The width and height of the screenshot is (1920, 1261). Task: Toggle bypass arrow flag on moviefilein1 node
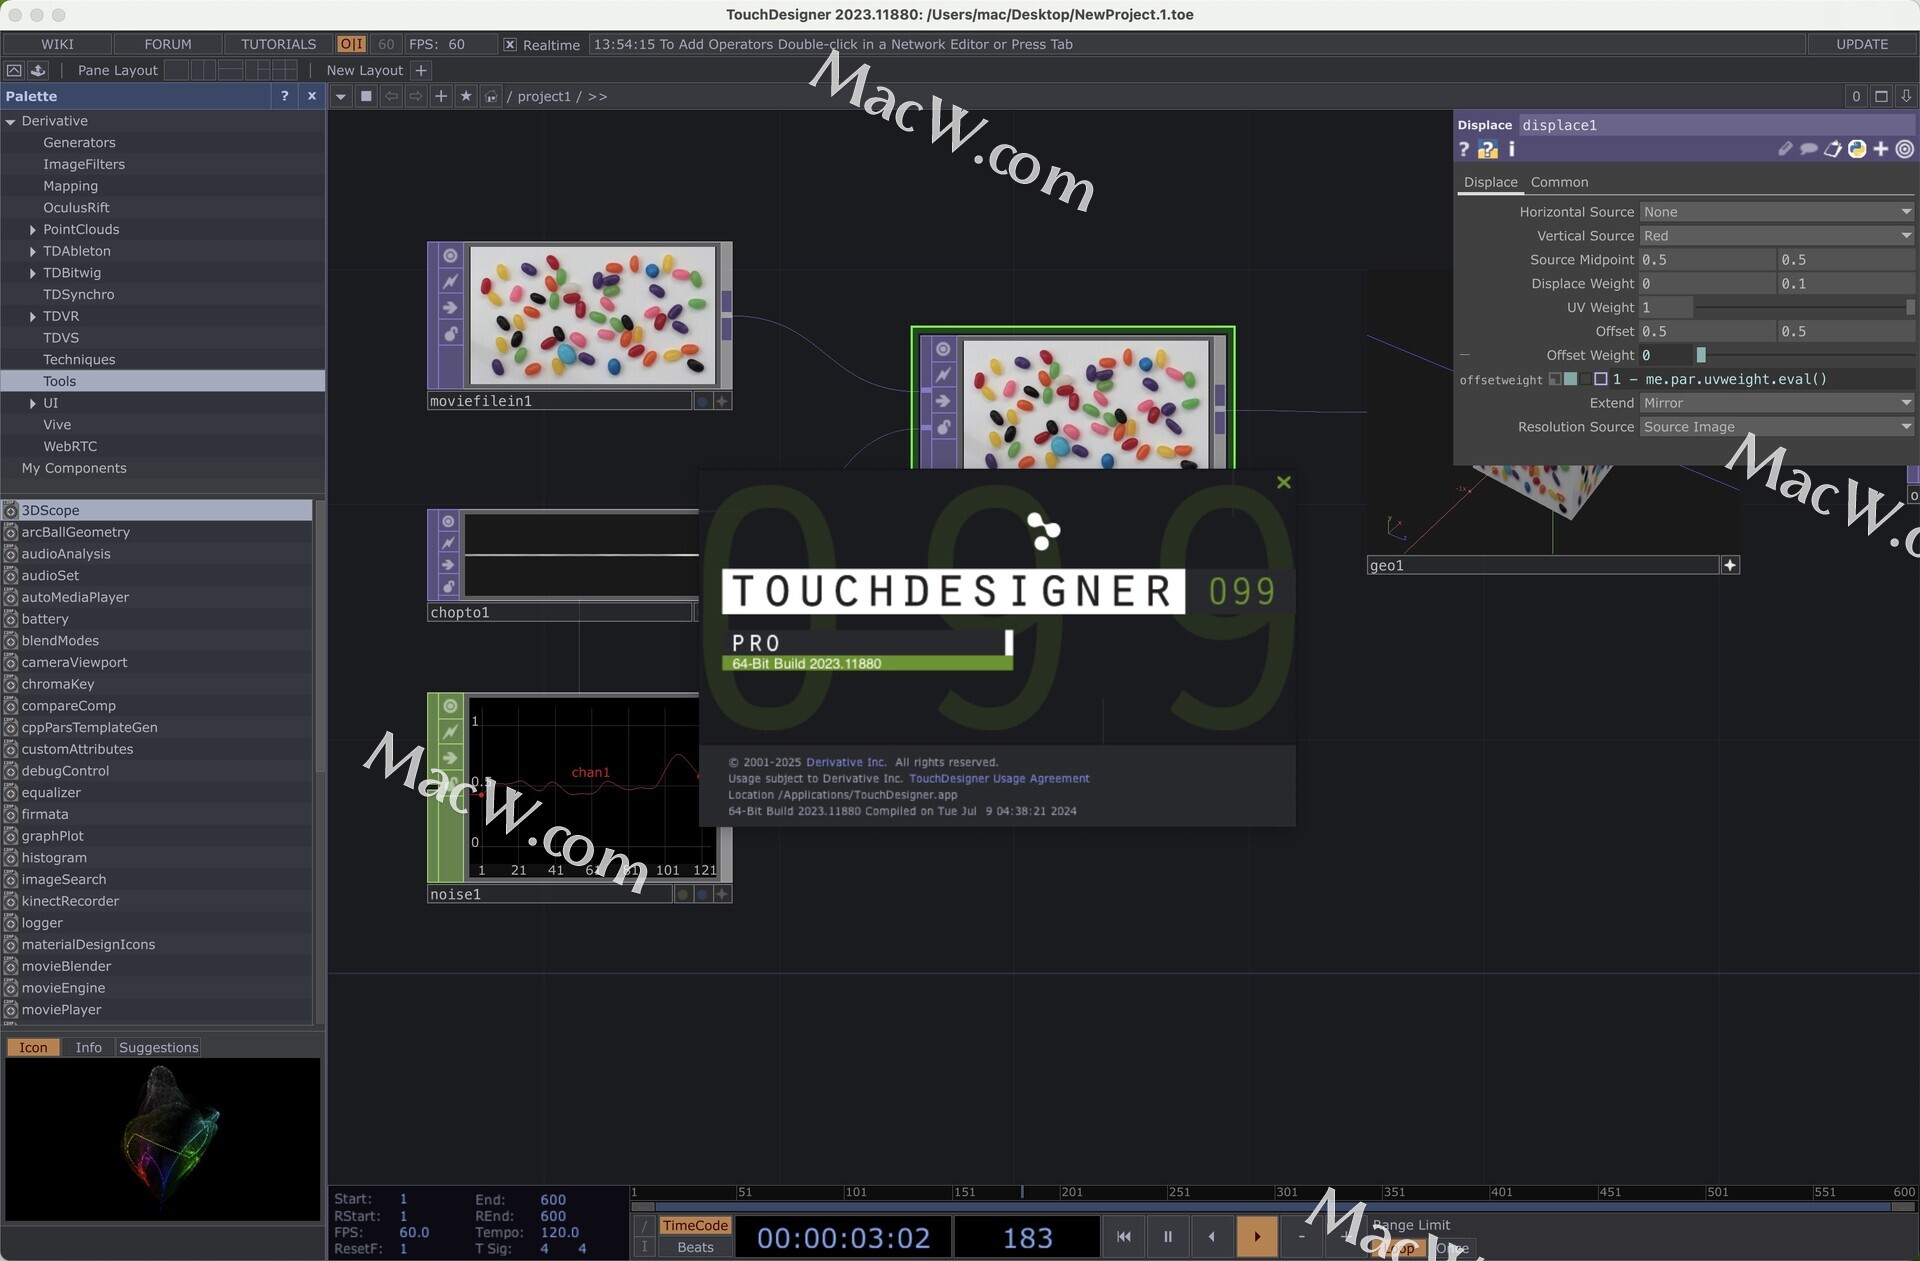tap(451, 308)
